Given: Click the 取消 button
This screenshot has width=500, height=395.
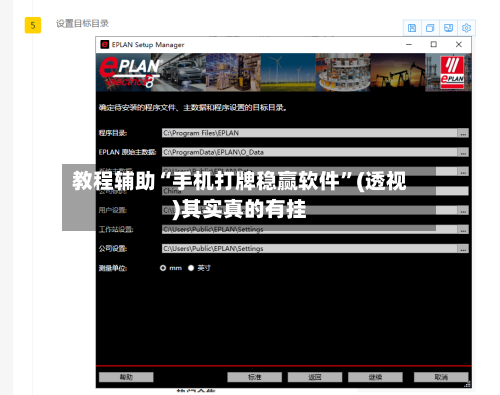Looking at the screenshot, I should 441,377.
